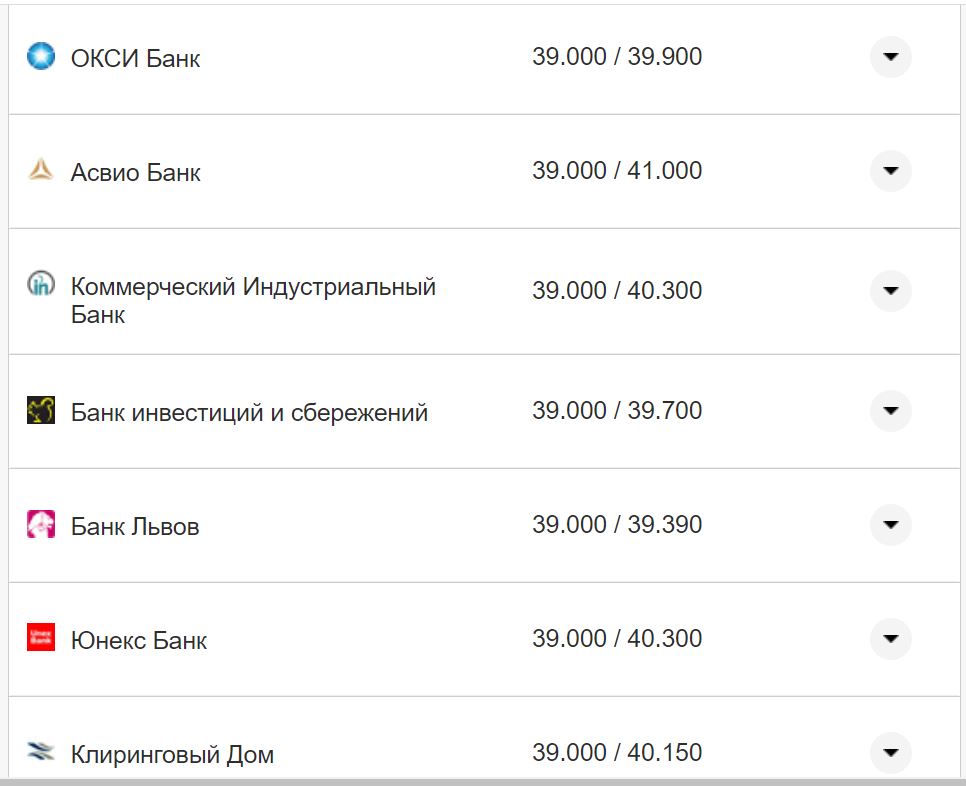
Task: Expand the Юнекс Банк dropdown arrow
Action: click(x=889, y=639)
